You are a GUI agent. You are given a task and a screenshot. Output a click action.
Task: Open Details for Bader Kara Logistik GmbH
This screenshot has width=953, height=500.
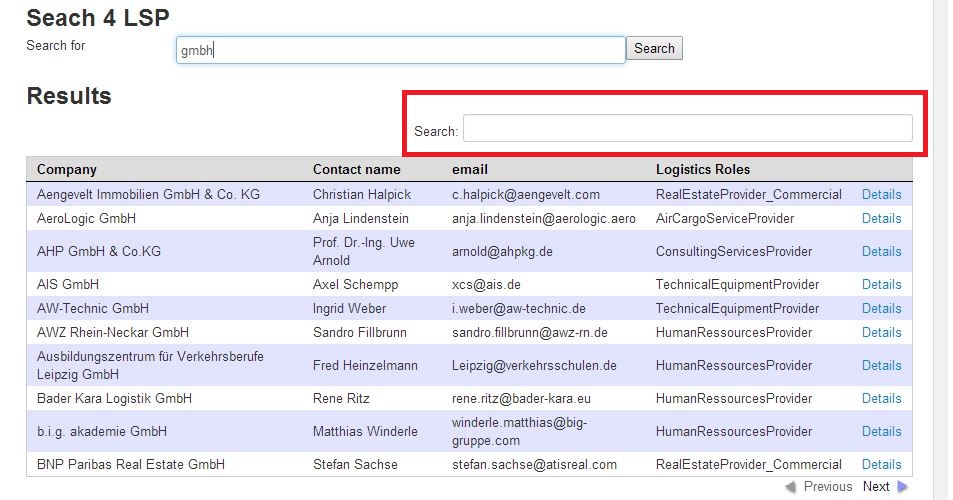[881, 399]
